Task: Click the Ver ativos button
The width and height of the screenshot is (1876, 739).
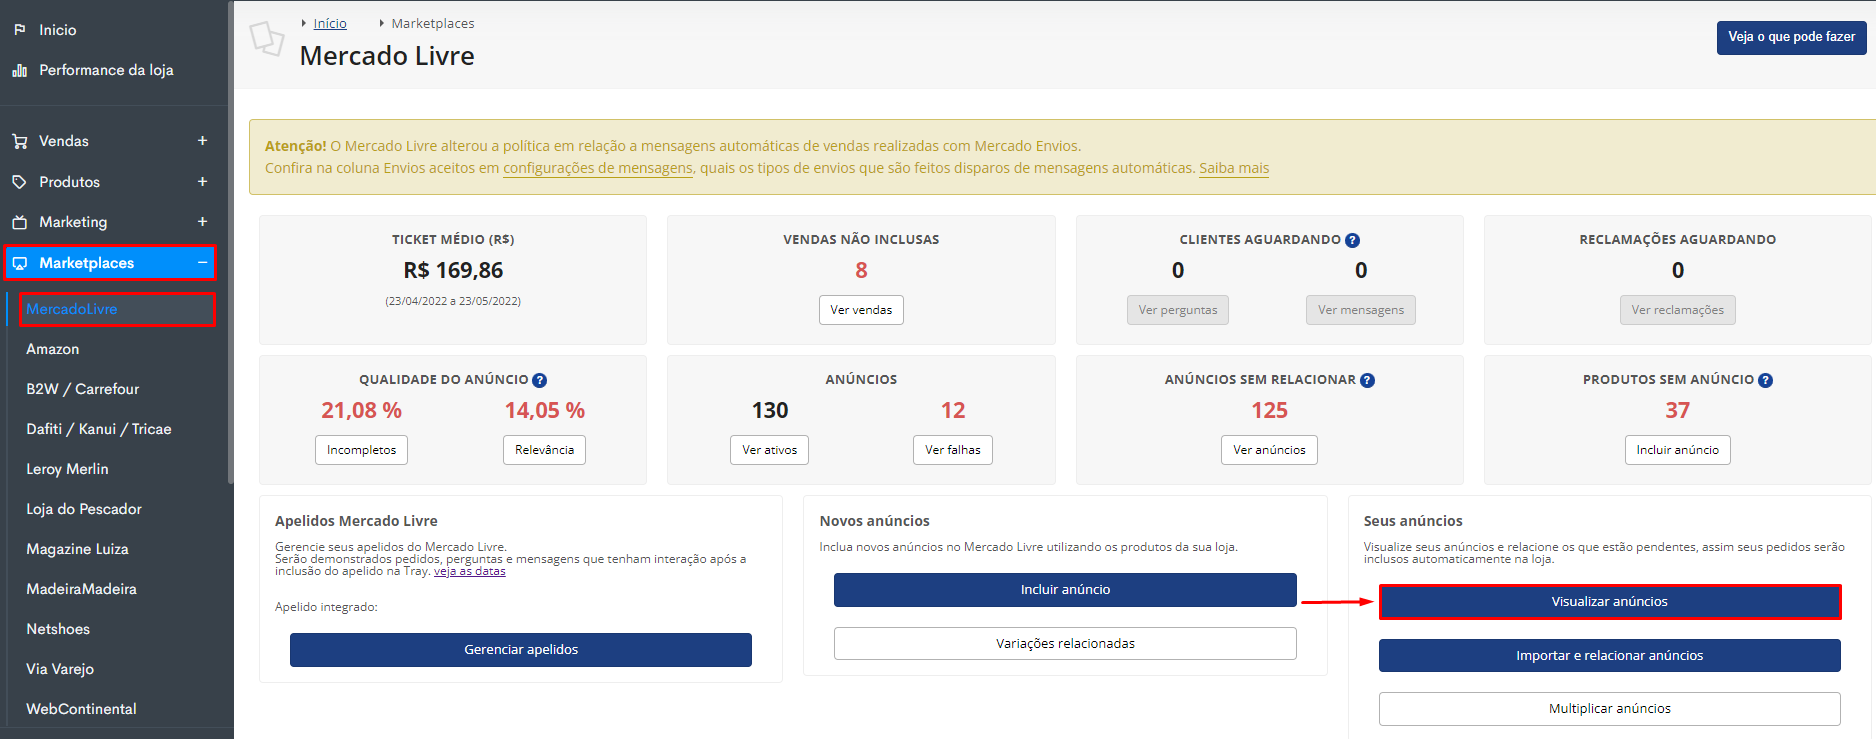Action: click(x=770, y=450)
